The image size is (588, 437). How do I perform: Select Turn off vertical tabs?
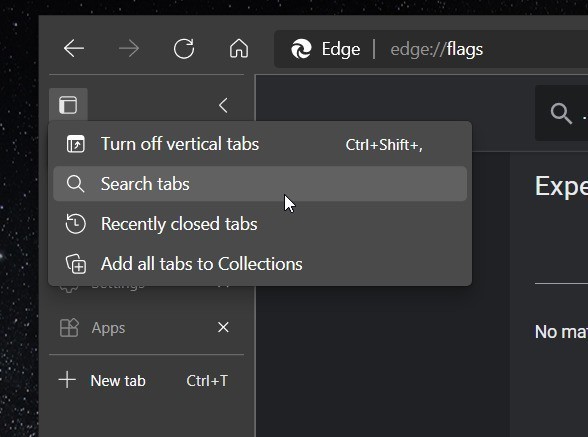(x=260, y=144)
